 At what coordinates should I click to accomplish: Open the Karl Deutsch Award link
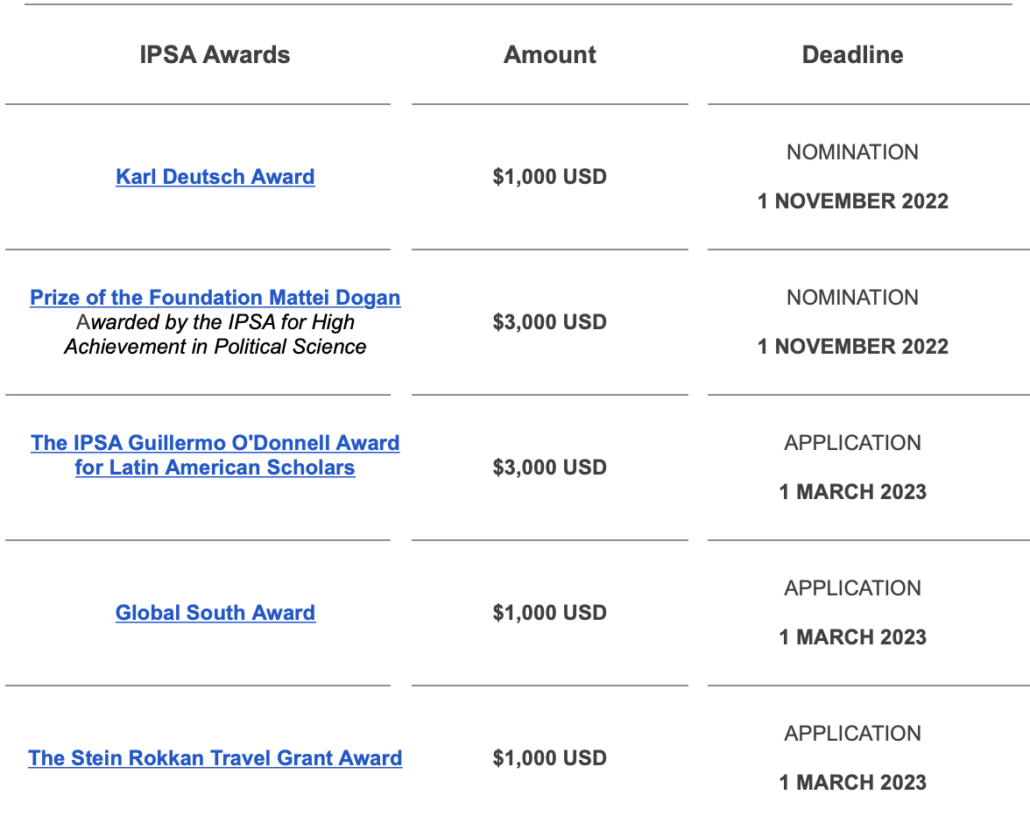[x=215, y=177]
